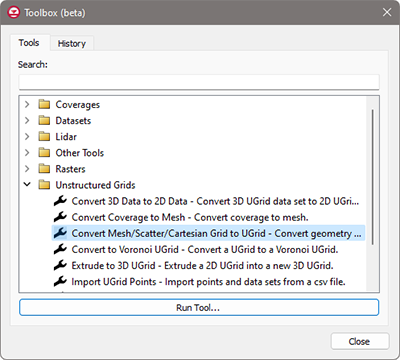Click the Convert to Voronoi UGrid wrench icon

tap(60, 249)
